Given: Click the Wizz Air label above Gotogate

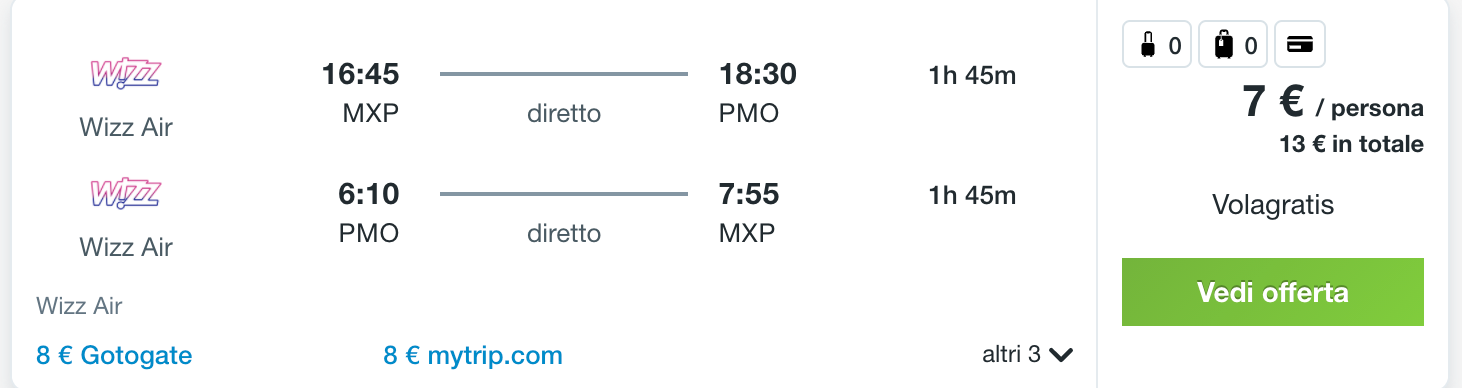Looking at the screenshot, I should click(79, 306).
